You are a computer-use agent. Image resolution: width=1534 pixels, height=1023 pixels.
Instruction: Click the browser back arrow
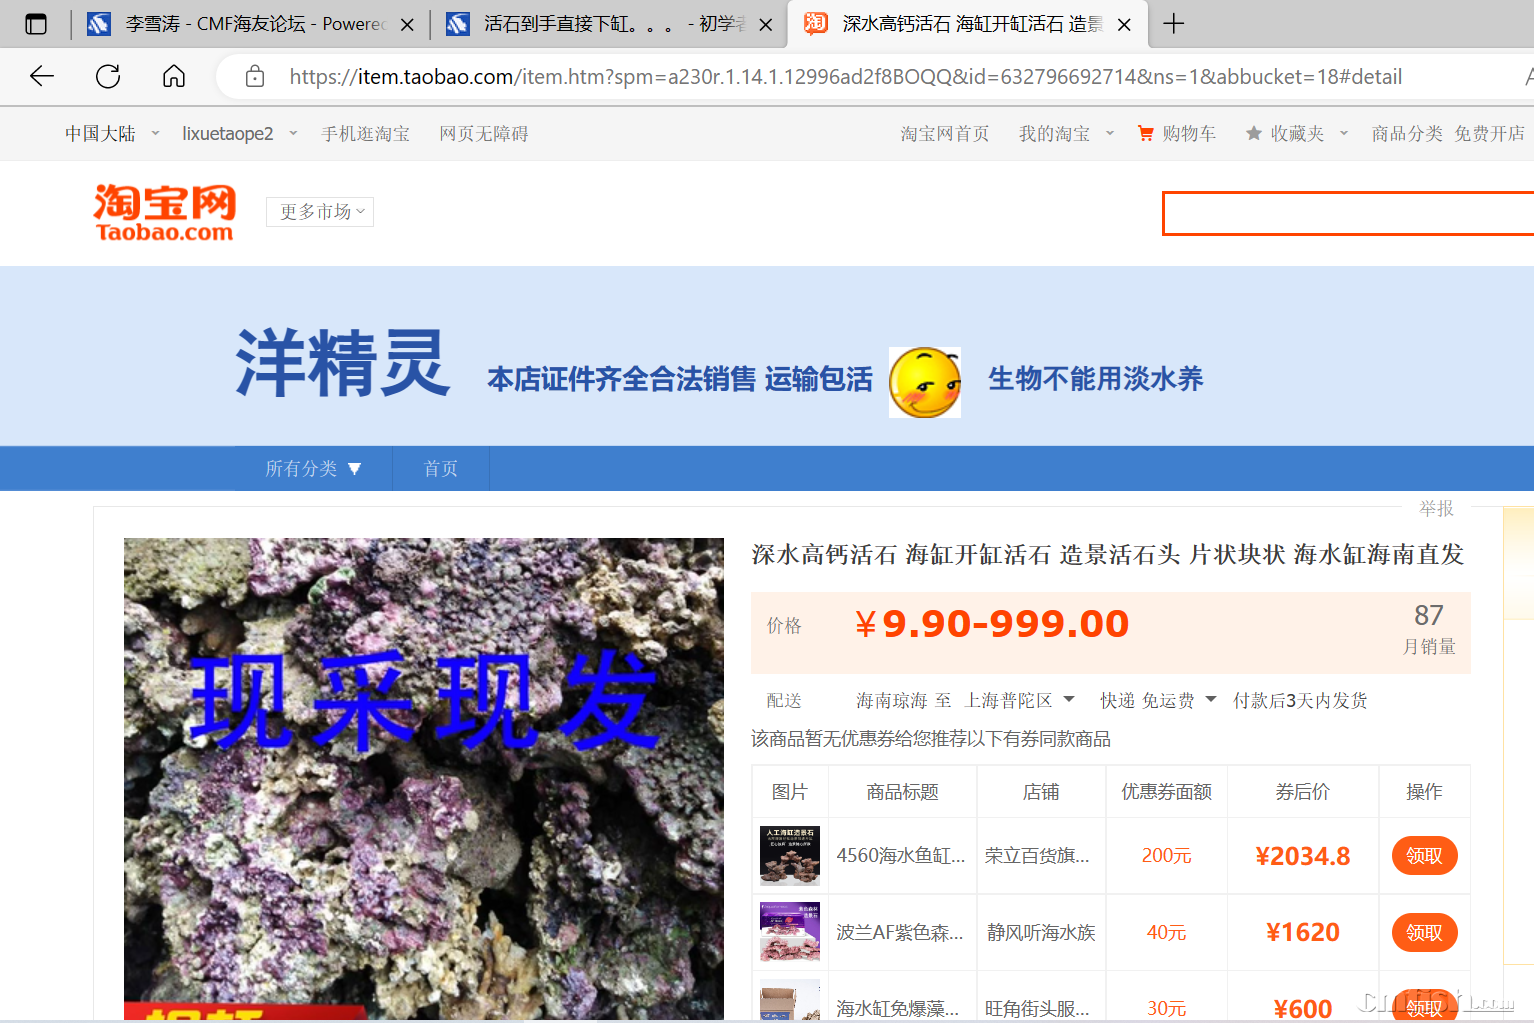tap(40, 76)
